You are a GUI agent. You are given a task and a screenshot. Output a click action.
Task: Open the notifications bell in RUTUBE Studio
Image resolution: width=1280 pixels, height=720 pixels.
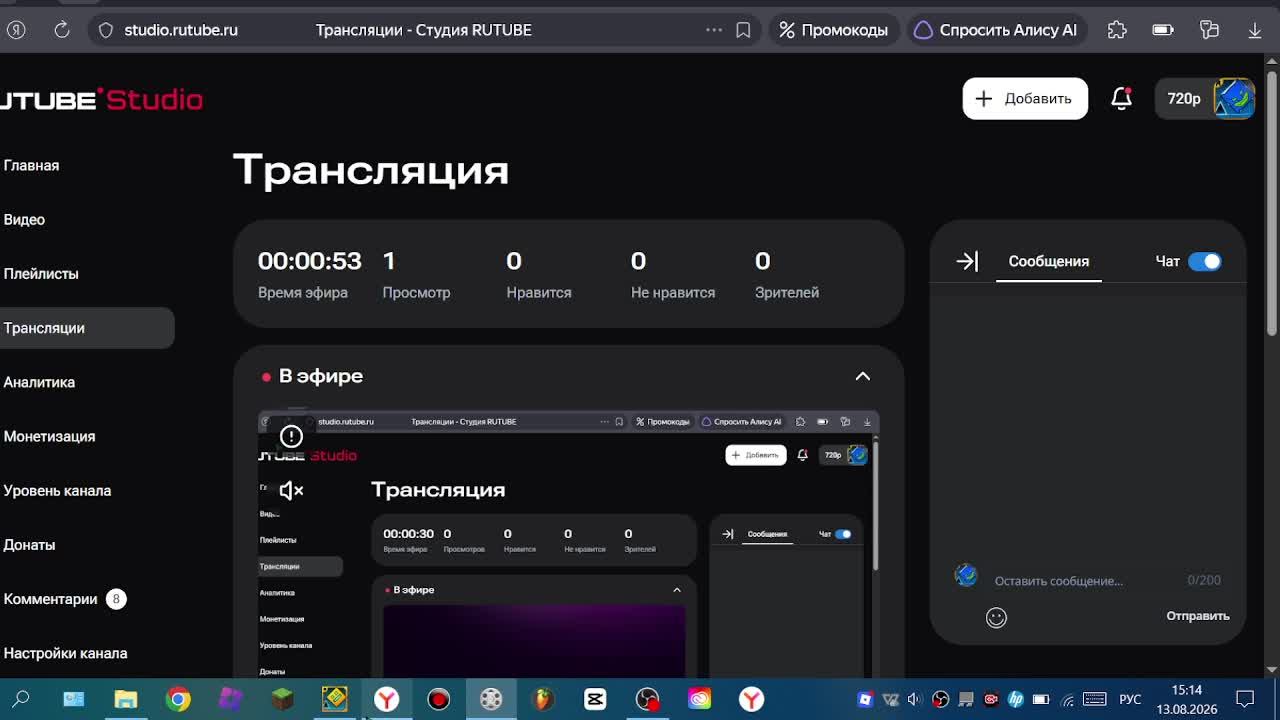(x=1121, y=98)
